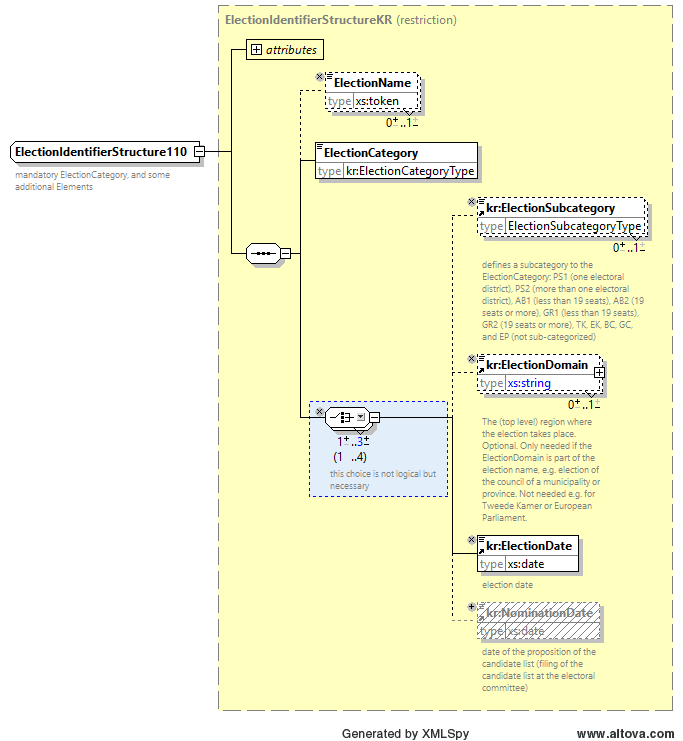Viewport: 683px width, 741px height.
Task: Click restriction marker beside choice compositor
Action: point(320,412)
